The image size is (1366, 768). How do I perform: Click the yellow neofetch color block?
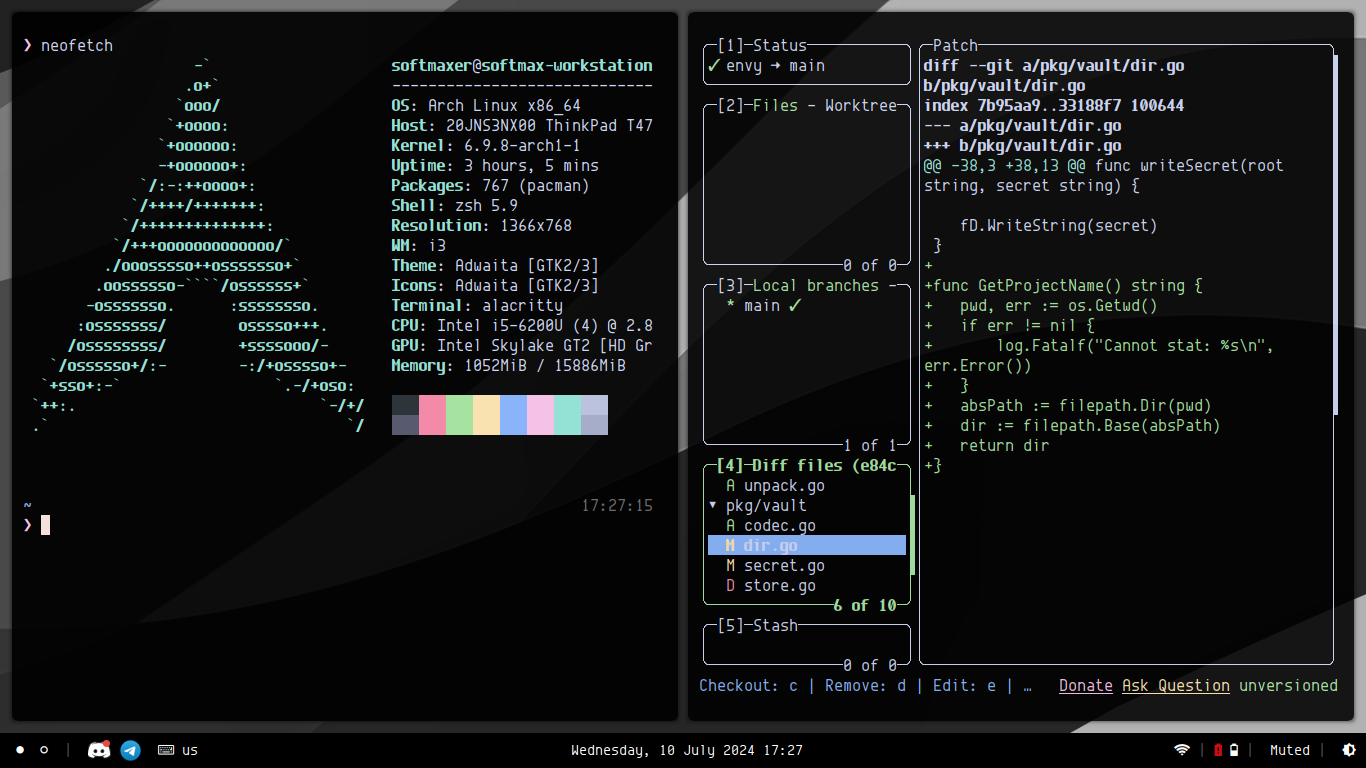coord(486,415)
